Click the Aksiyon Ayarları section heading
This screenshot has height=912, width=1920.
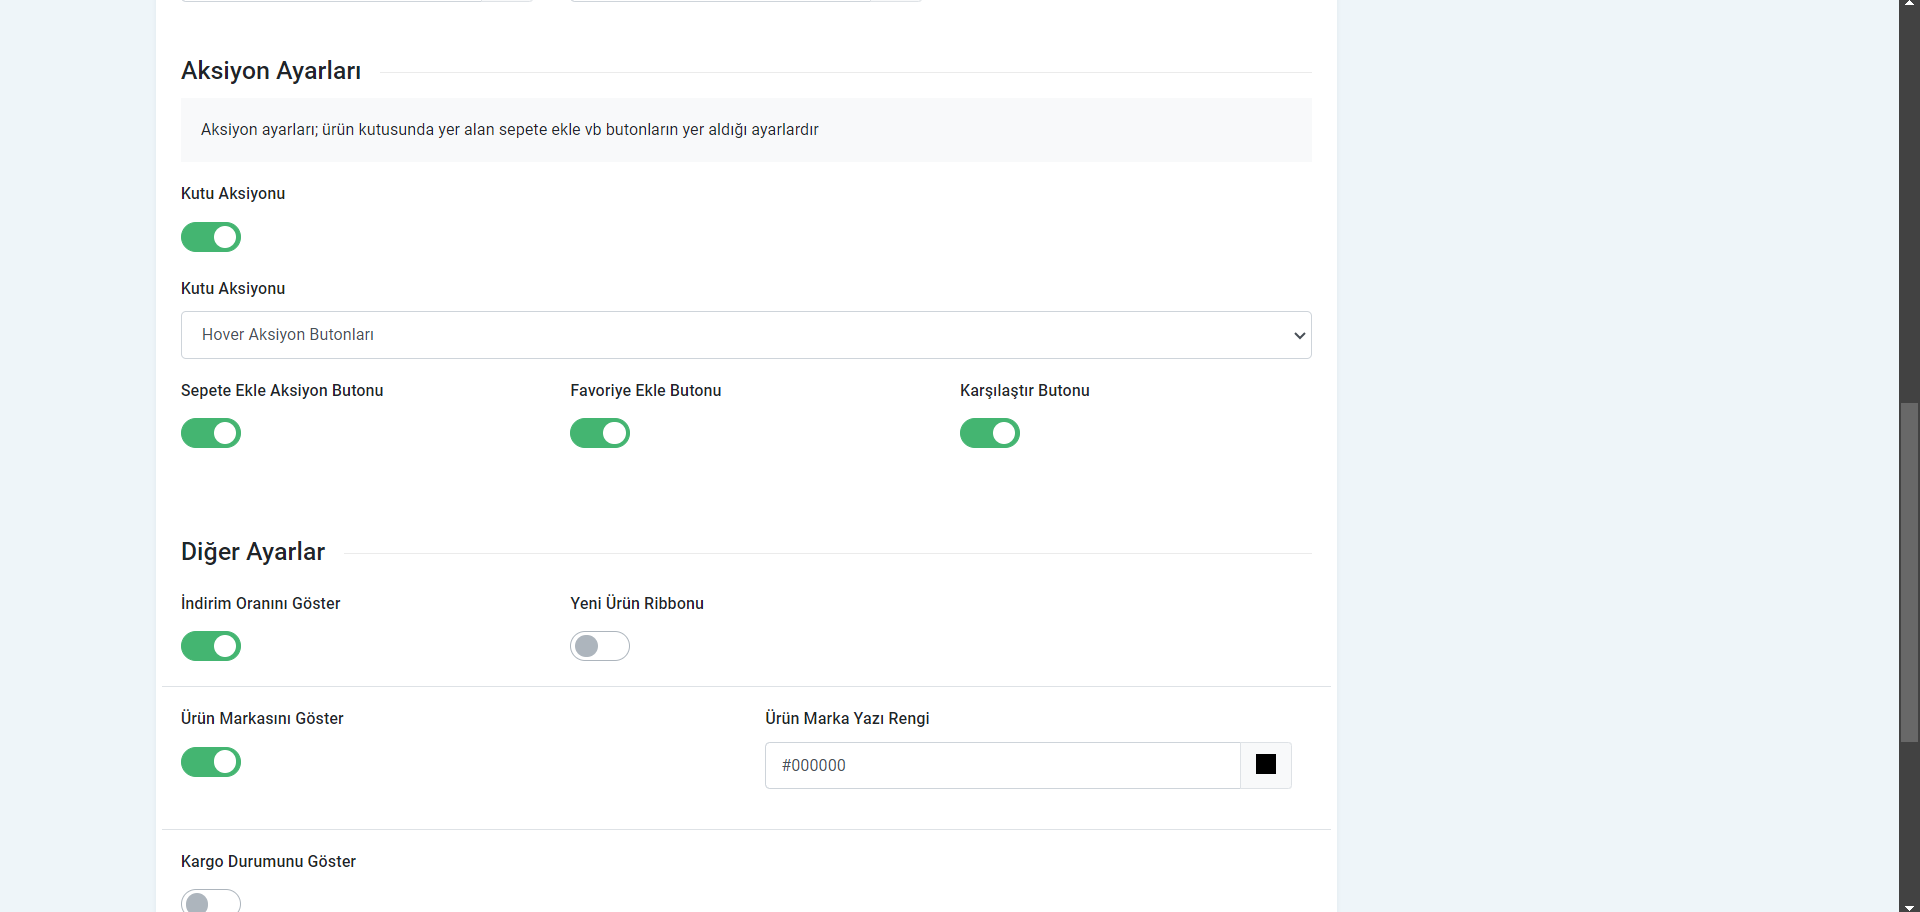coord(271,71)
